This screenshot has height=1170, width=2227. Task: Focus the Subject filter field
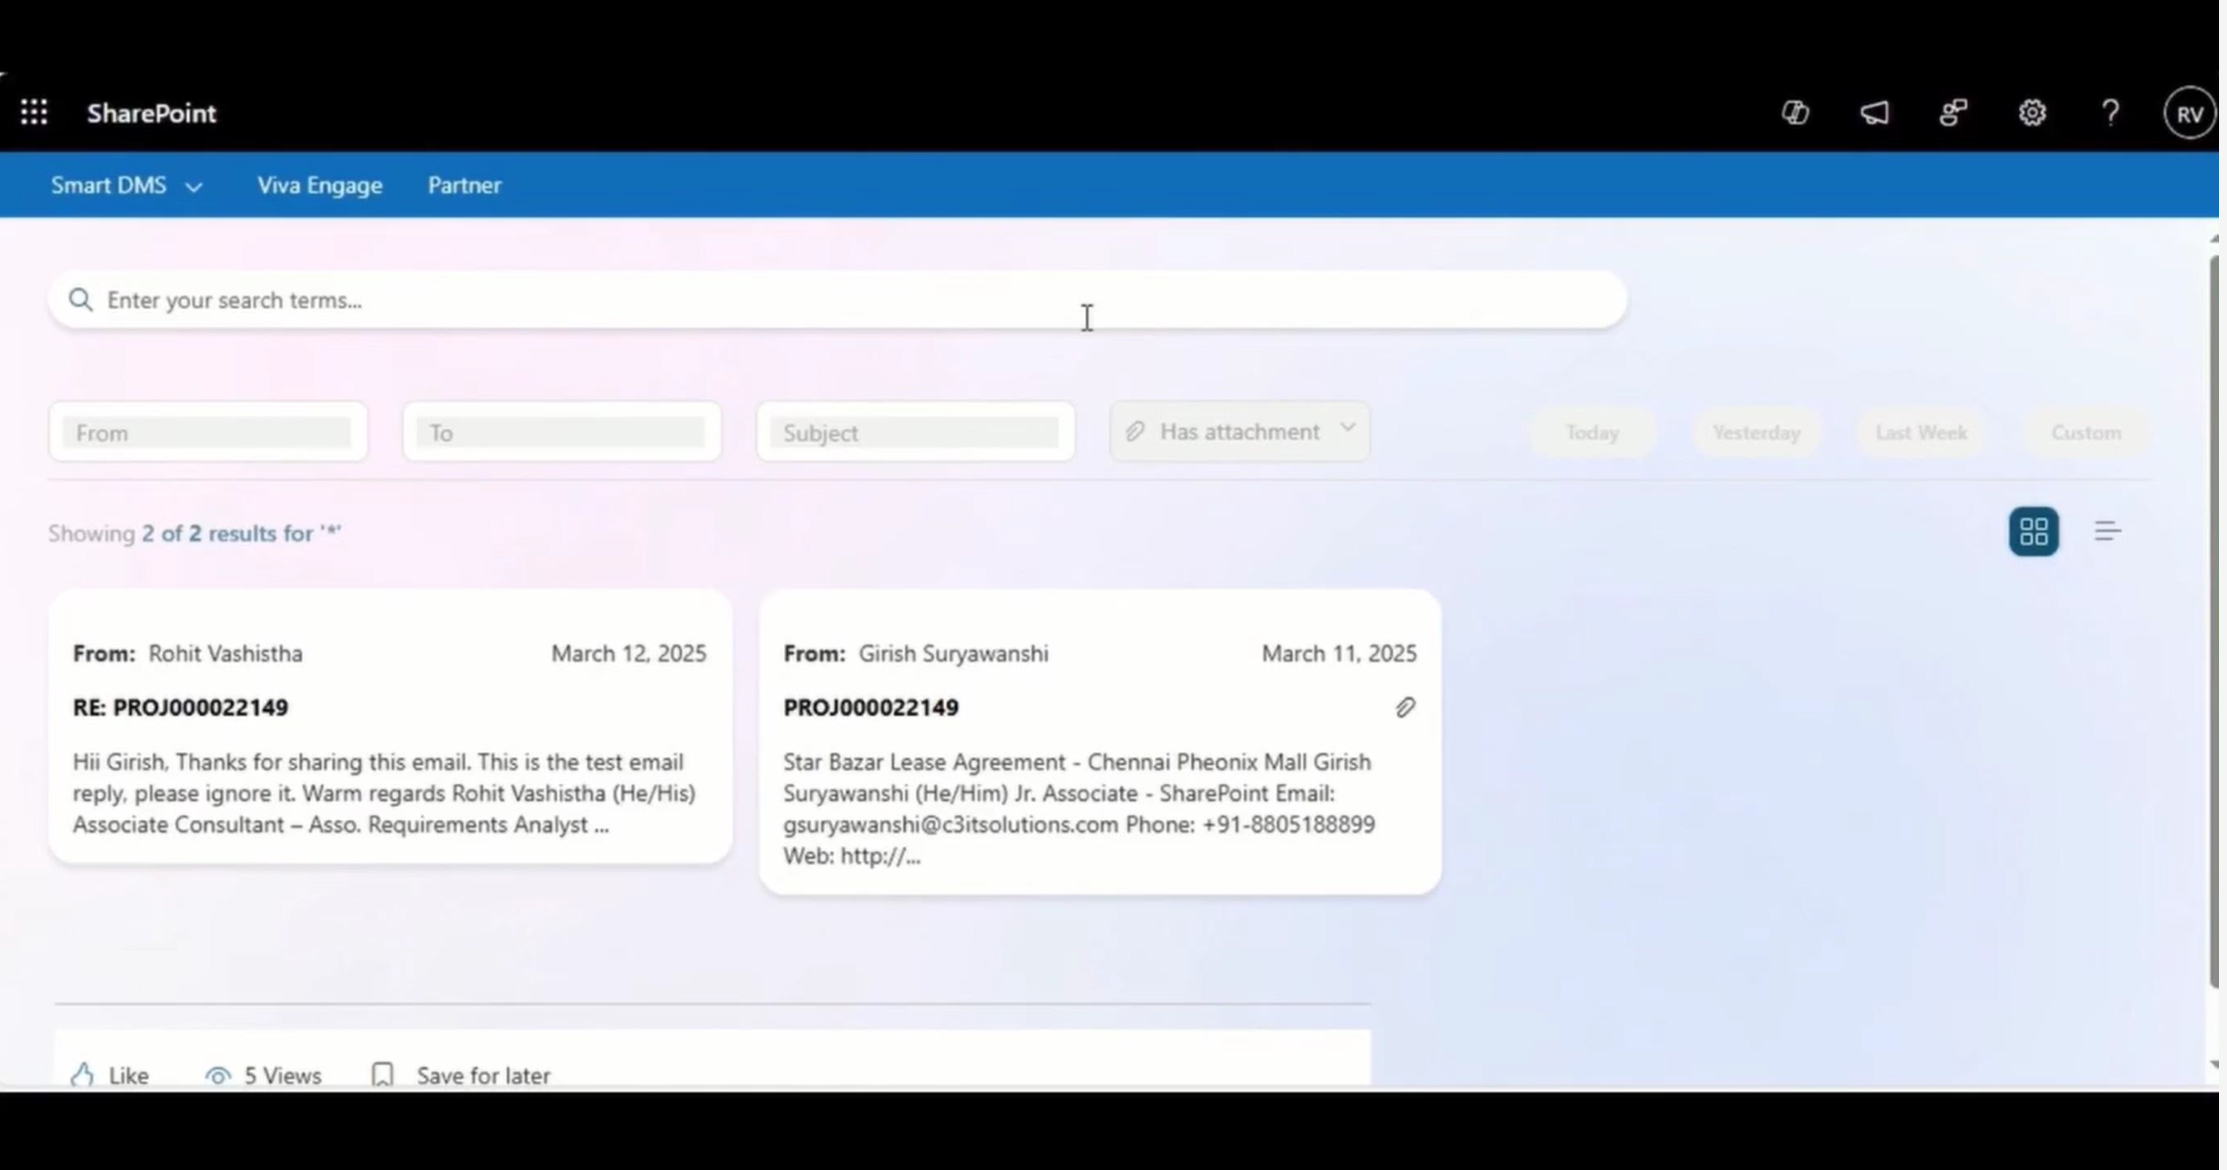(x=915, y=432)
